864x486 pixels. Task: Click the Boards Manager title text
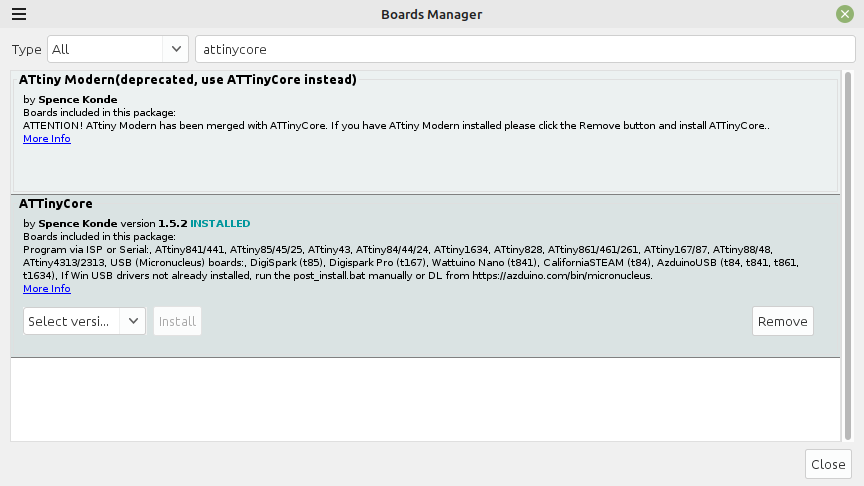[431, 14]
